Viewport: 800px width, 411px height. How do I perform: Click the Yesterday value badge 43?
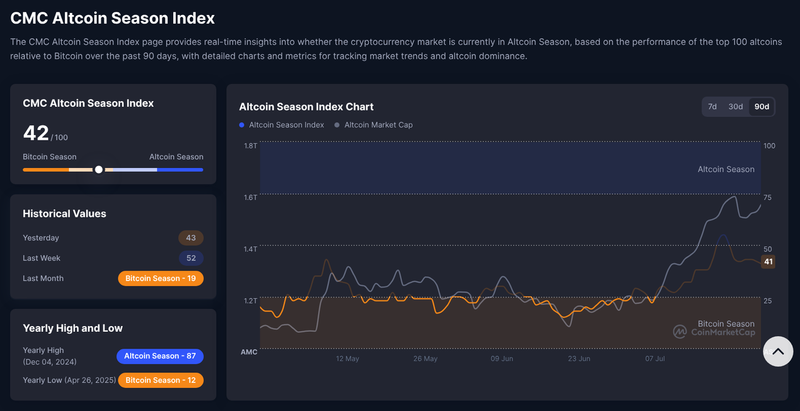pos(191,238)
